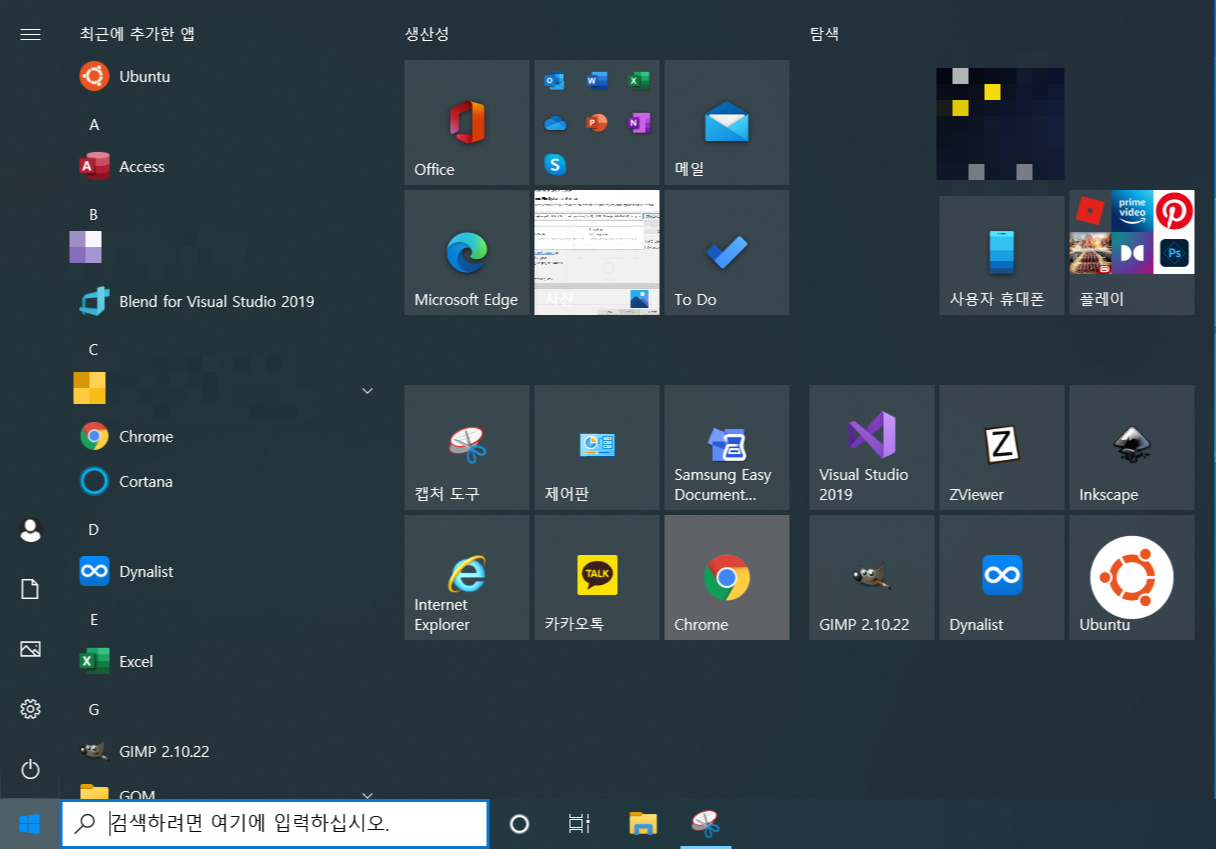Open Task View on the taskbar
The width and height of the screenshot is (1216, 849).
(579, 824)
